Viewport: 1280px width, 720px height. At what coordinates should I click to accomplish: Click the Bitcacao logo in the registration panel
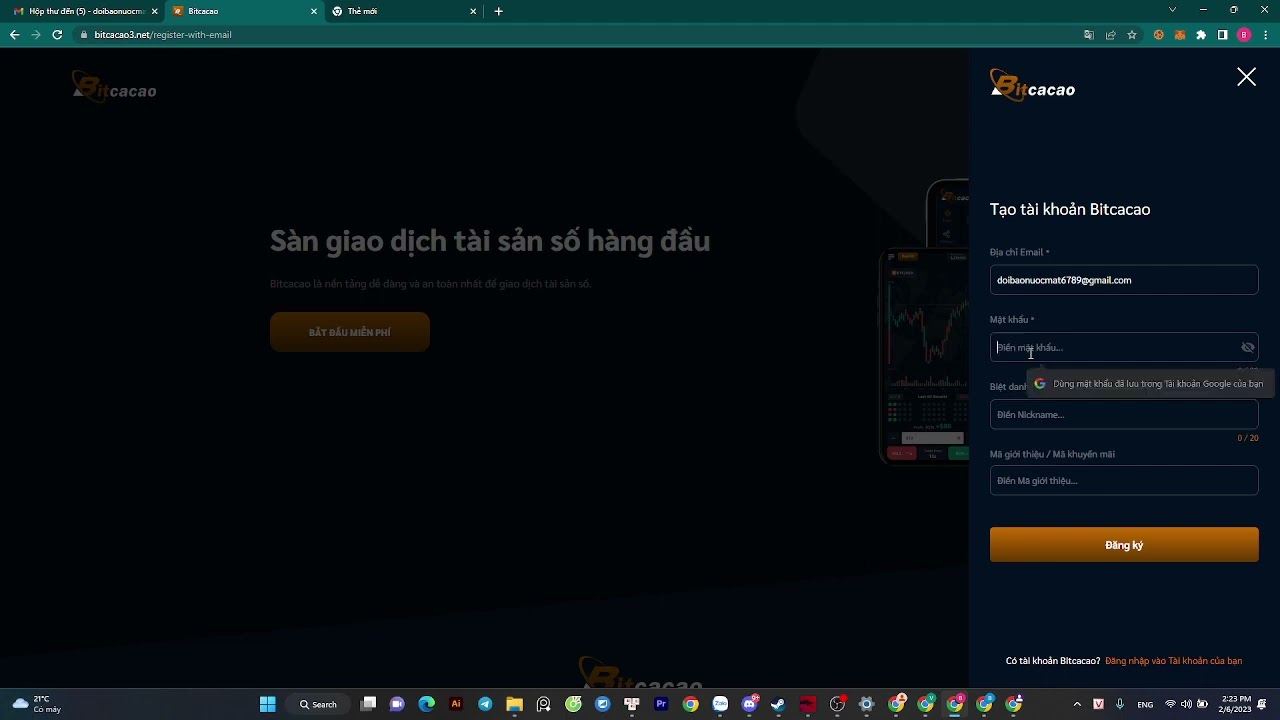click(1032, 86)
